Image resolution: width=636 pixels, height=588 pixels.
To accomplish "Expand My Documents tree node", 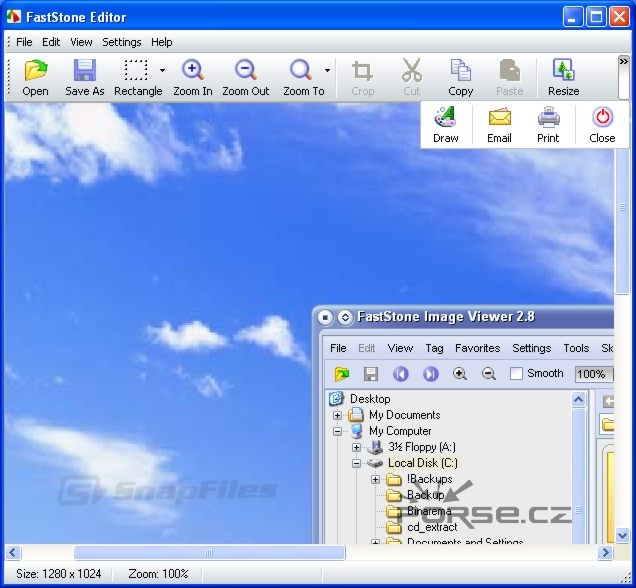I will pyautogui.click(x=337, y=415).
